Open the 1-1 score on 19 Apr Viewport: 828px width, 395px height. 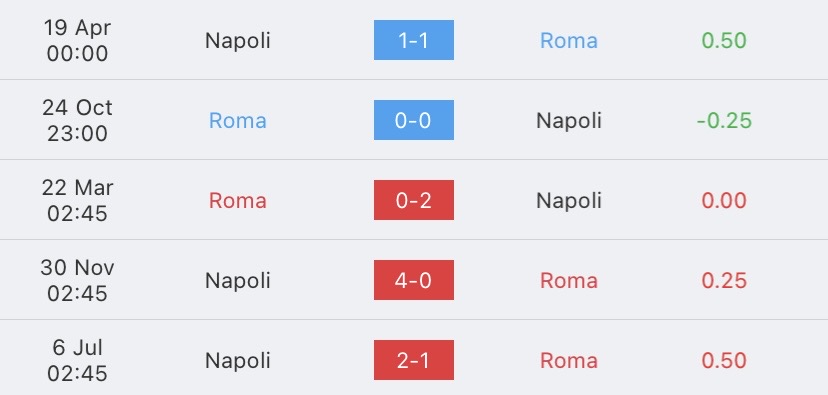point(413,40)
